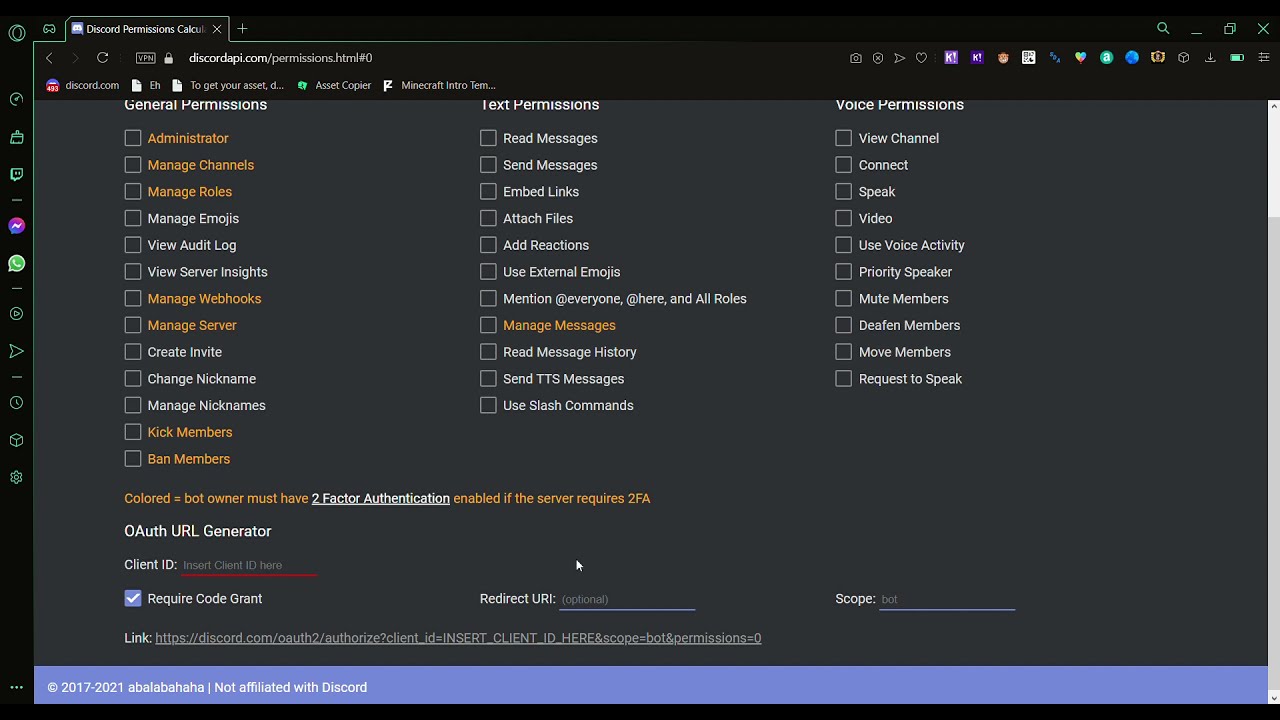The height and width of the screenshot is (720, 1280).
Task: Check the Administrator permission
Action: click(x=133, y=138)
